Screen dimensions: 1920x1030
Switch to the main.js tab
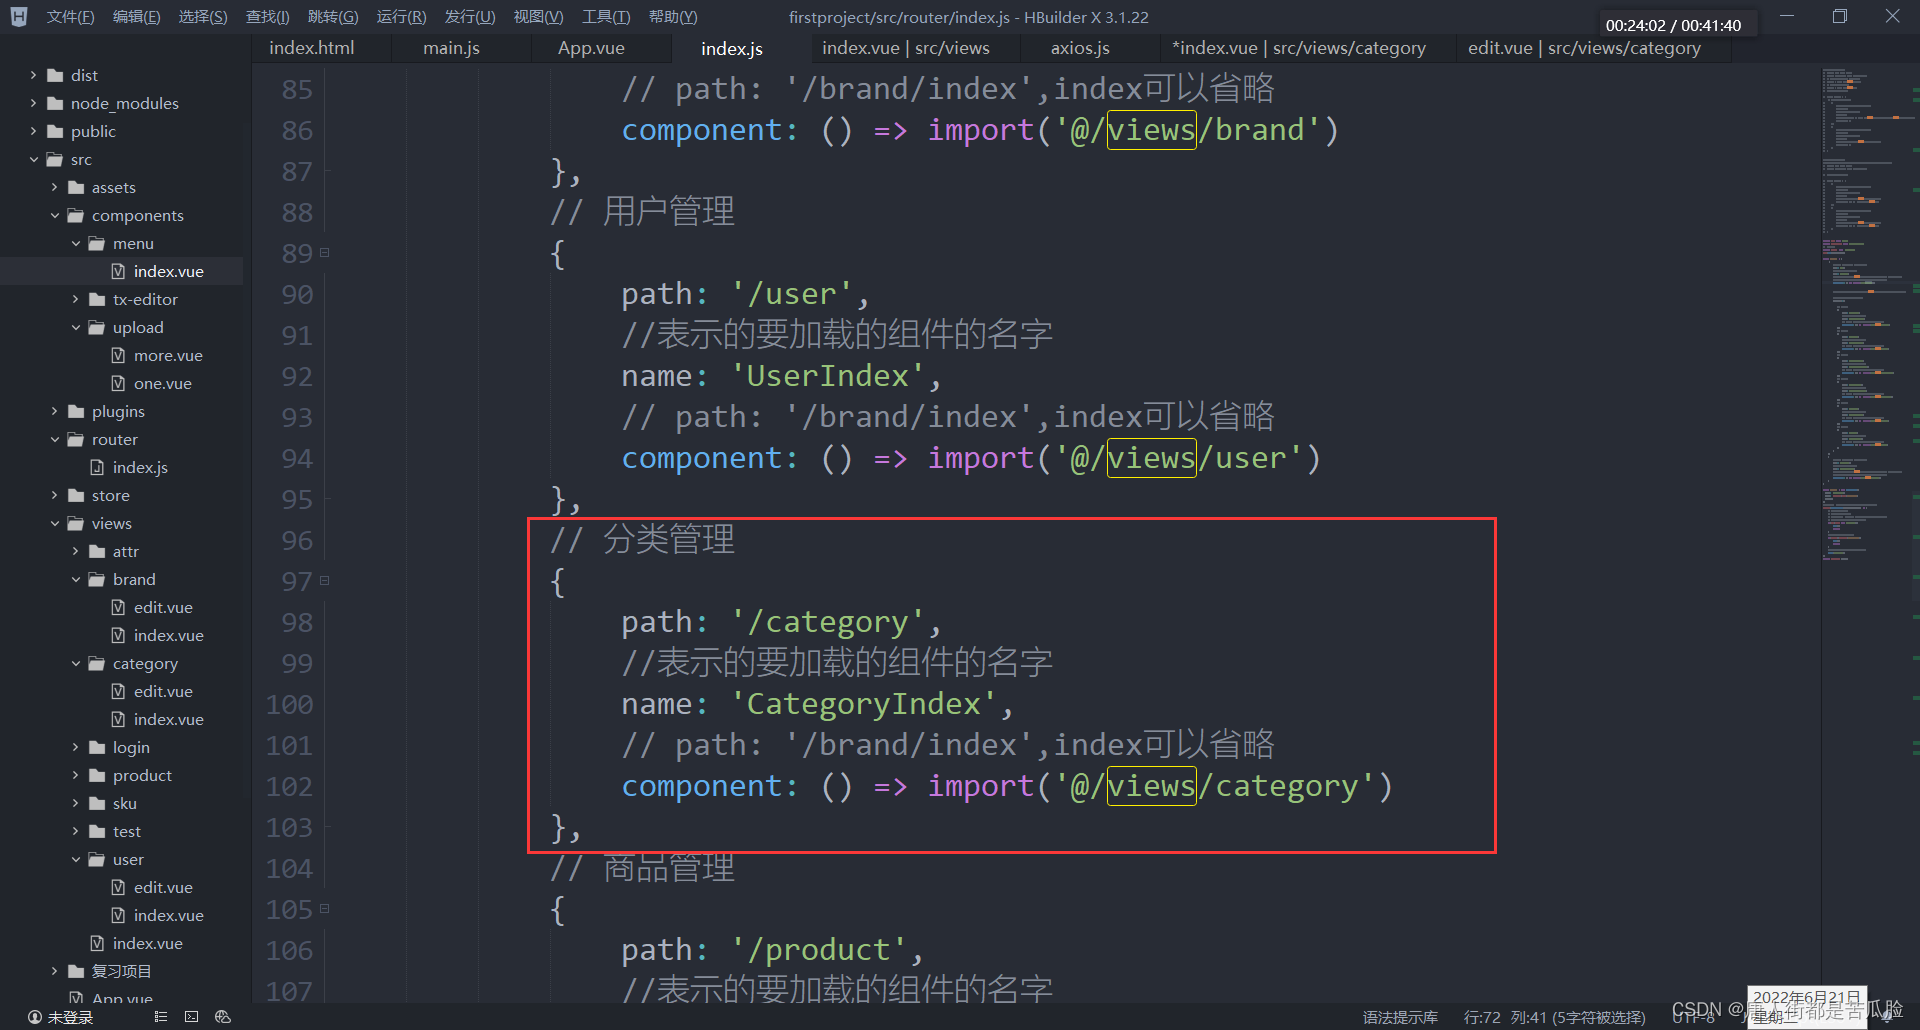pyautogui.click(x=451, y=48)
